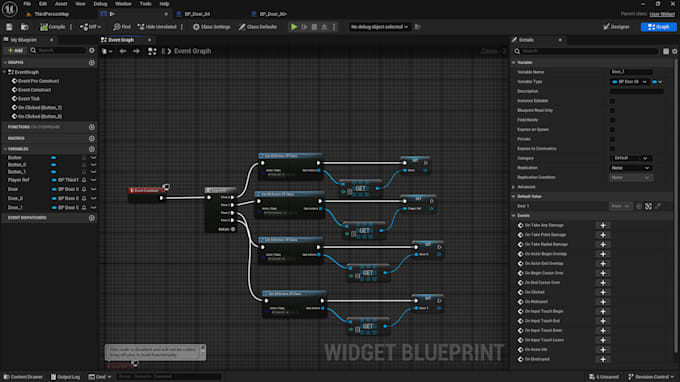Add new function with plus icon
680x382 pixels.
point(92,127)
